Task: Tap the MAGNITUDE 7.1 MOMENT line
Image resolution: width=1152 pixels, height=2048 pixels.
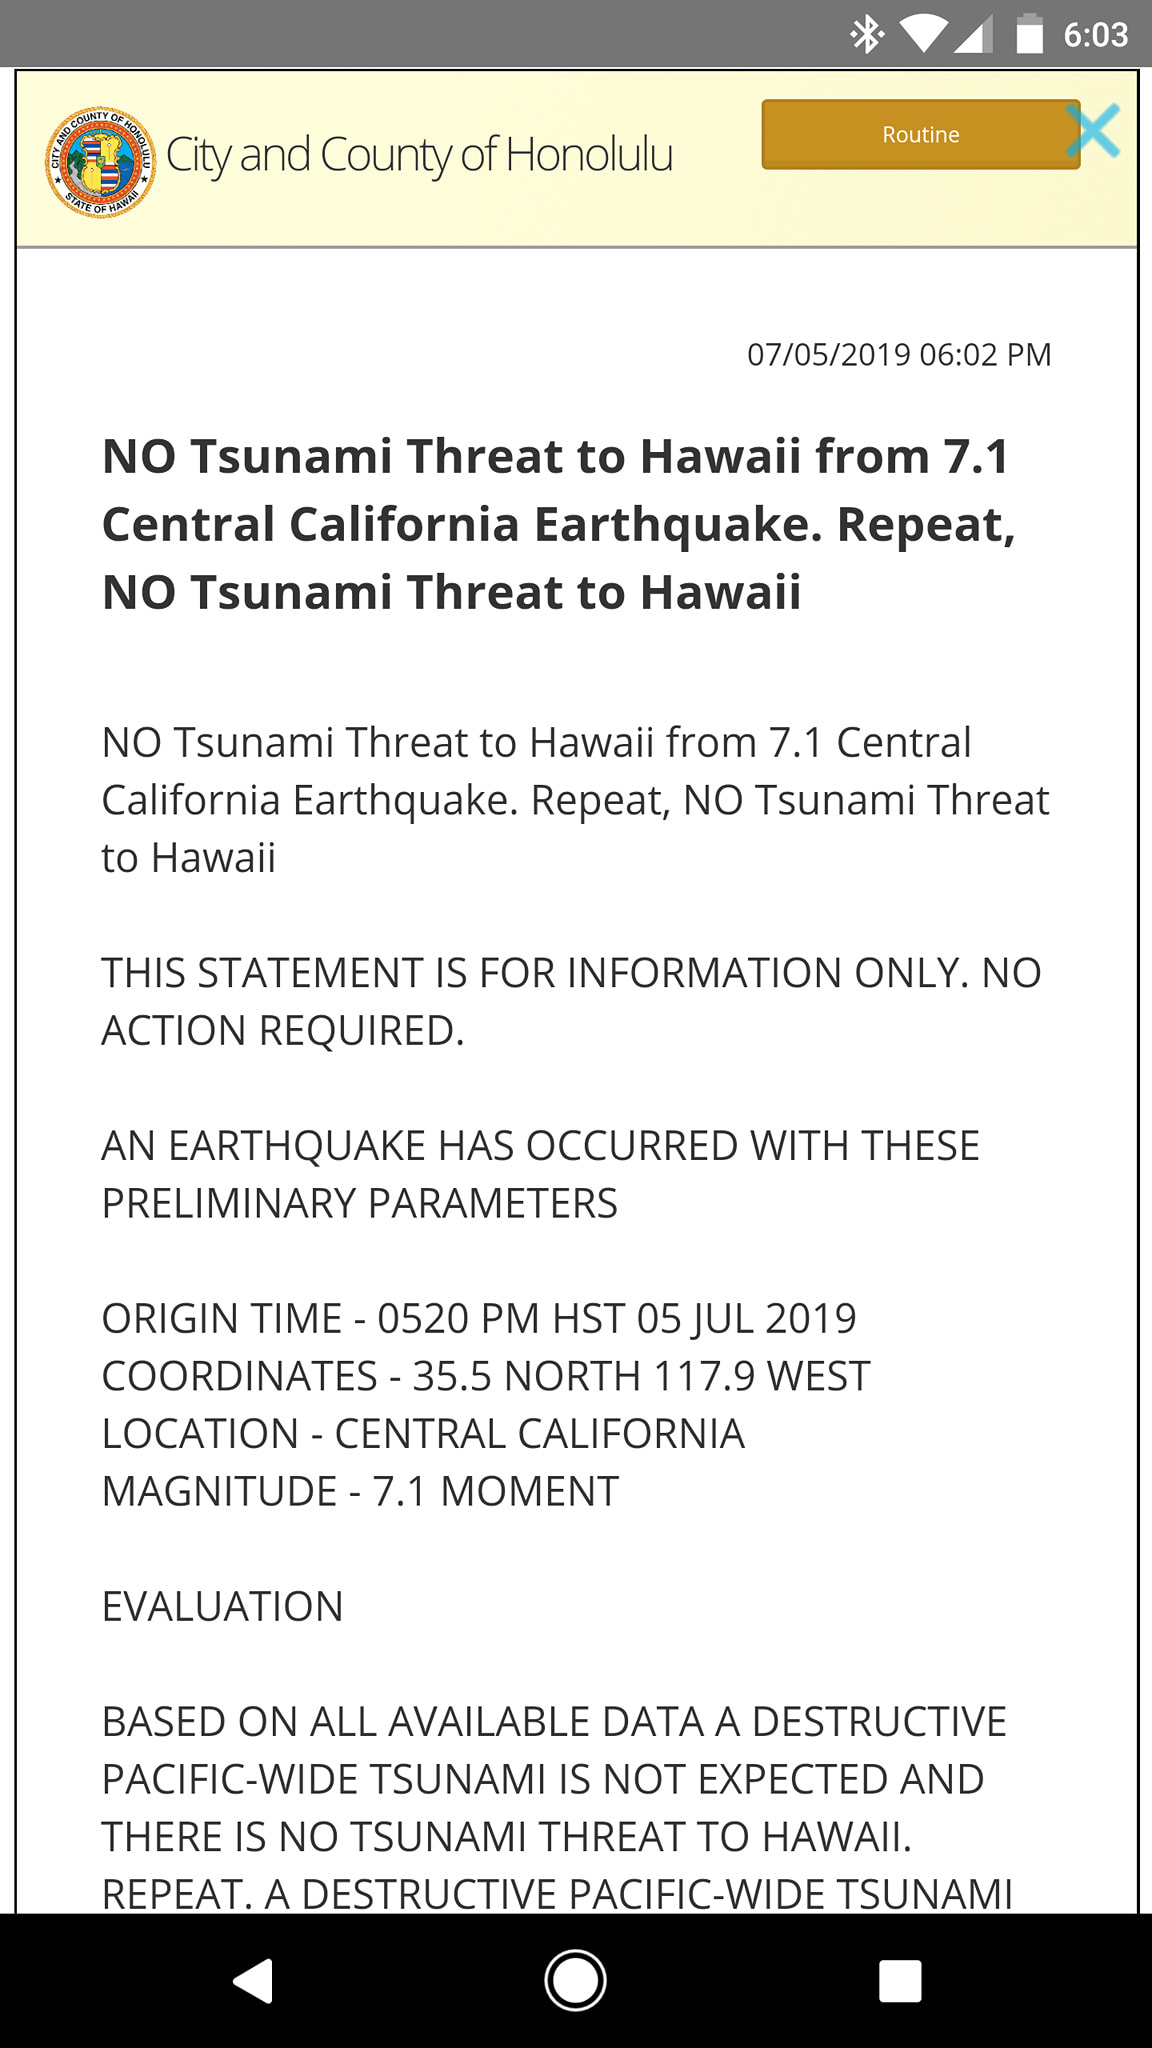Action: point(360,1491)
